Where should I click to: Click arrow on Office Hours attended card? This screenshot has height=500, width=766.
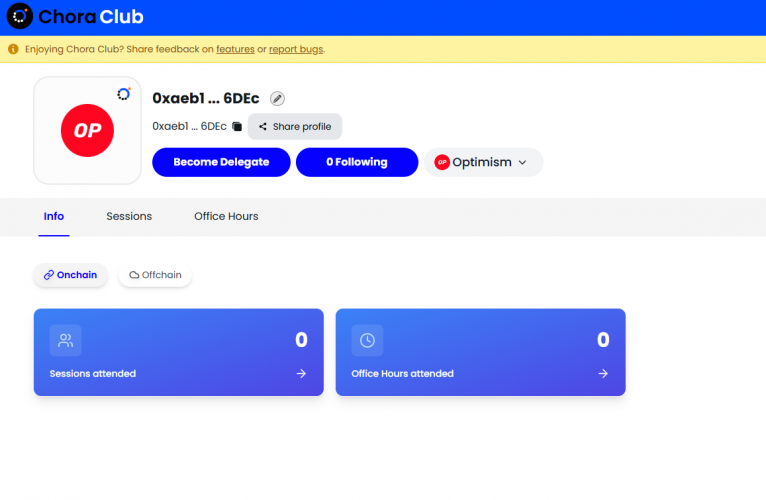click(x=603, y=373)
